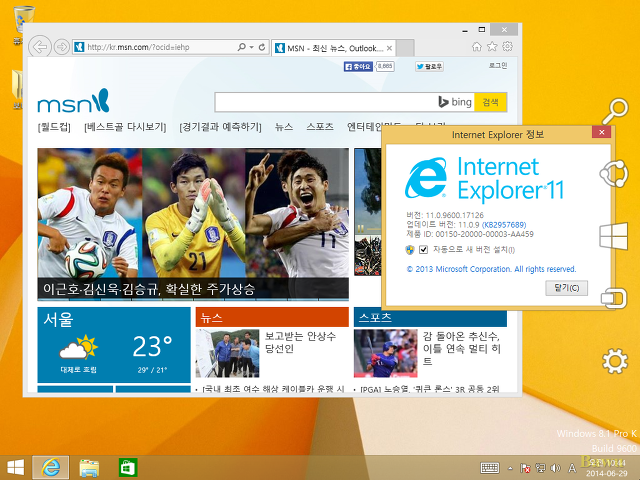Screen dimensions: 640x480
Task: Click the IME language A indicator
Action: [x=572, y=468]
